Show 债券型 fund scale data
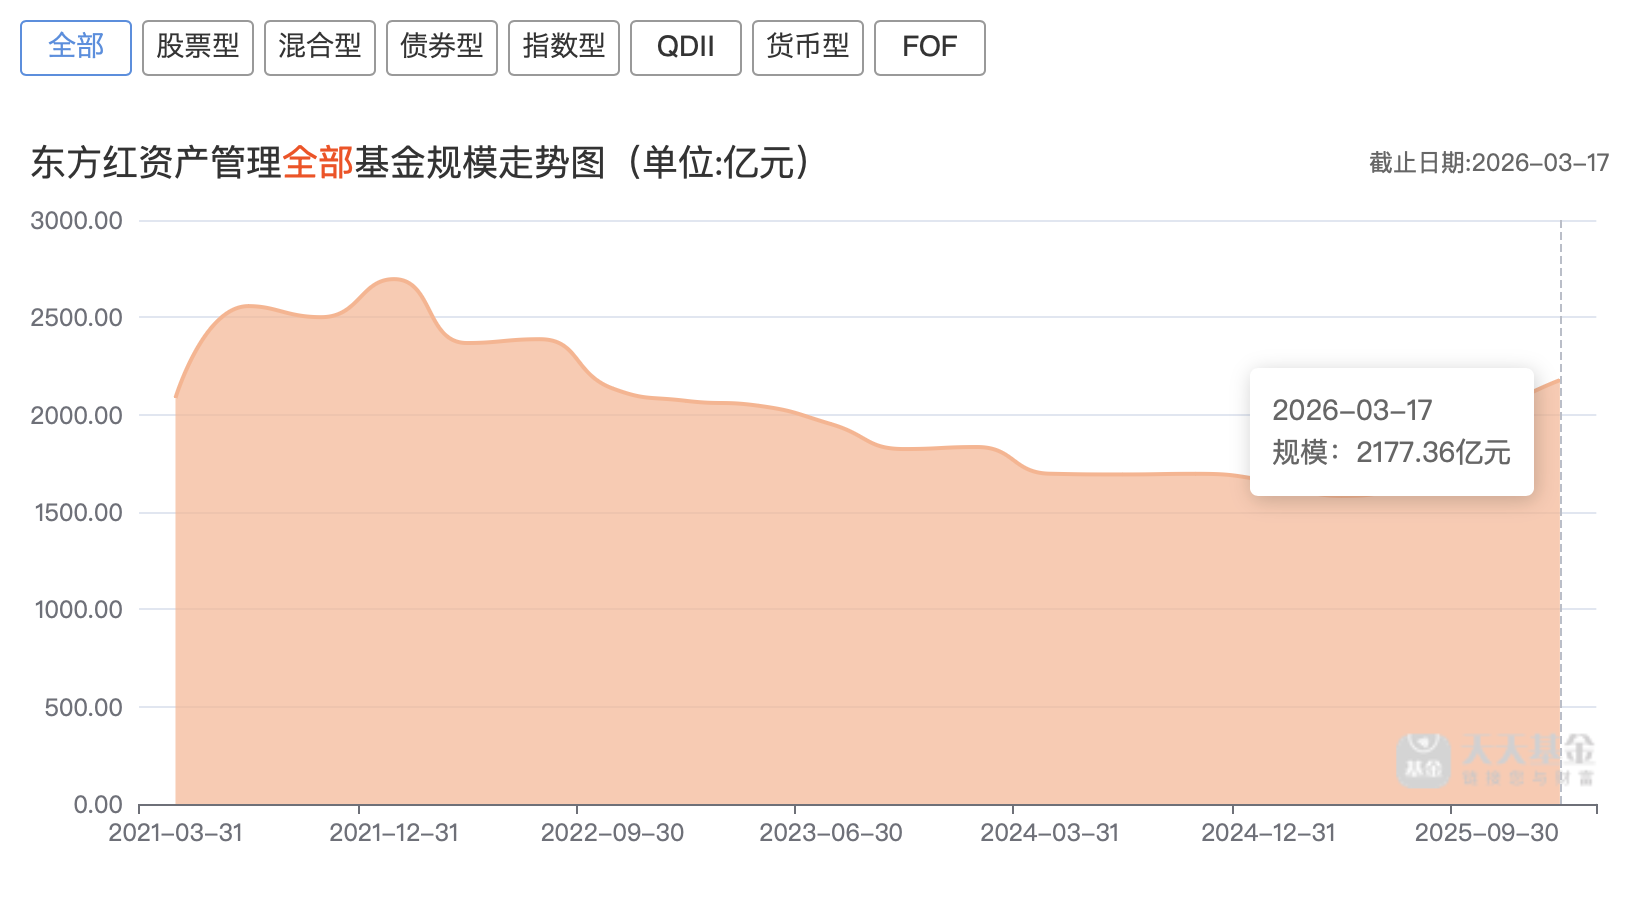The height and width of the screenshot is (898, 1638). (442, 47)
